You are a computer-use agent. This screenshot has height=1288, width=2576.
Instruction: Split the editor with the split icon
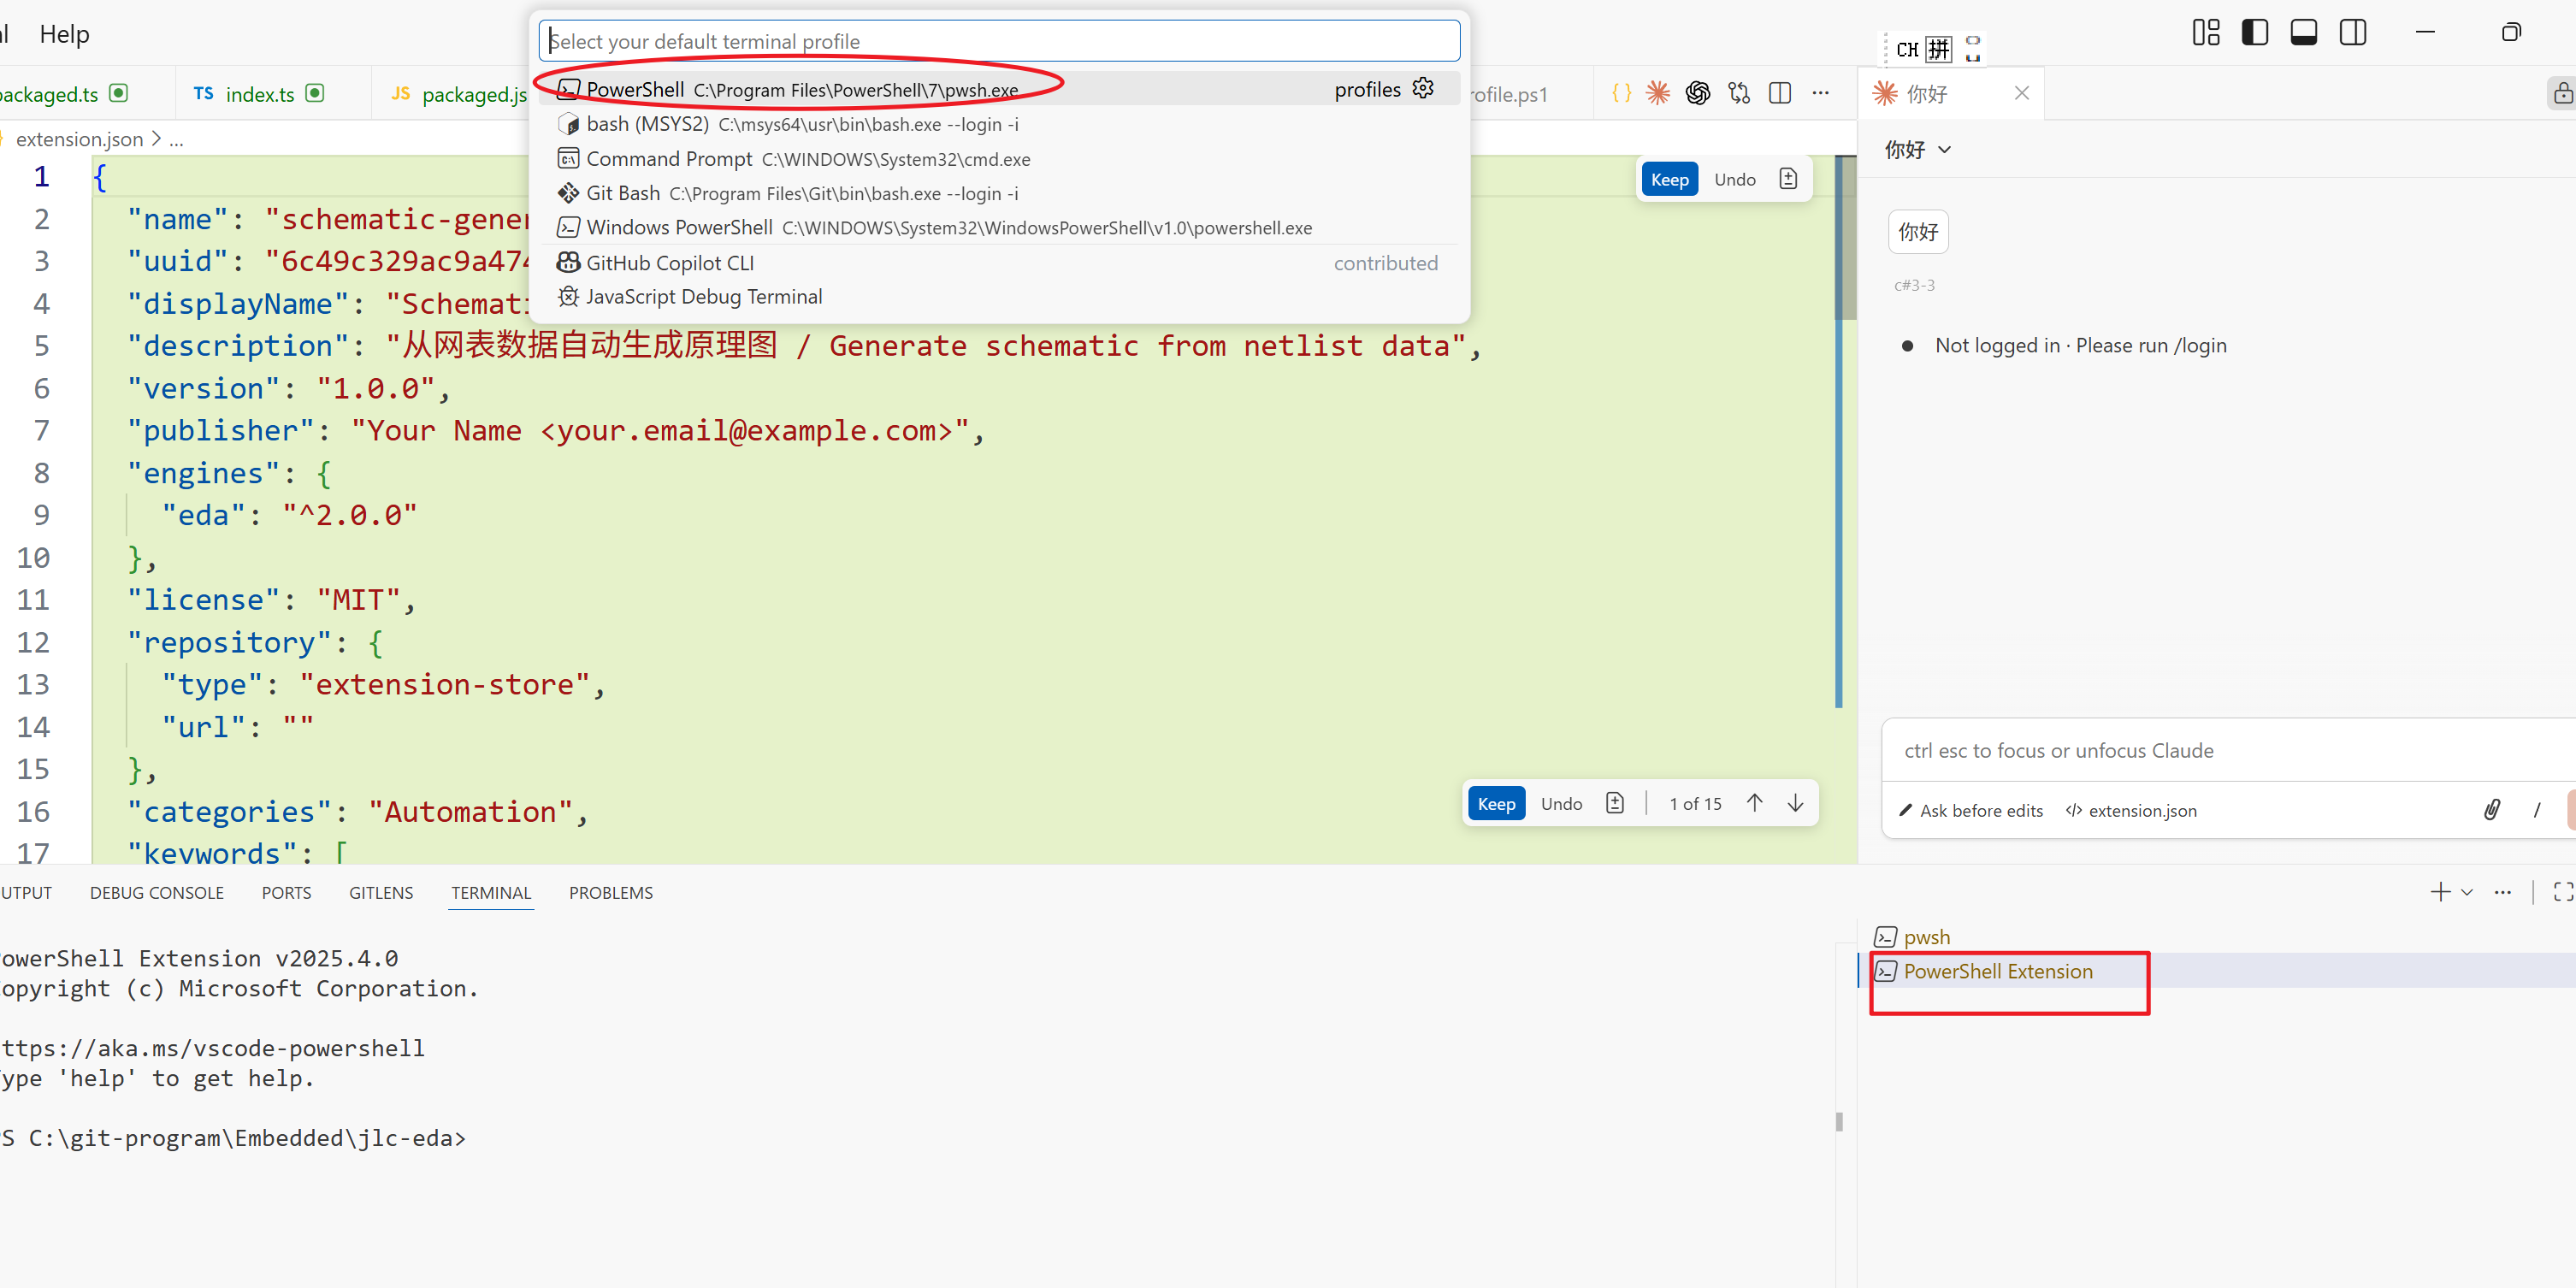tap(1781, 92)
